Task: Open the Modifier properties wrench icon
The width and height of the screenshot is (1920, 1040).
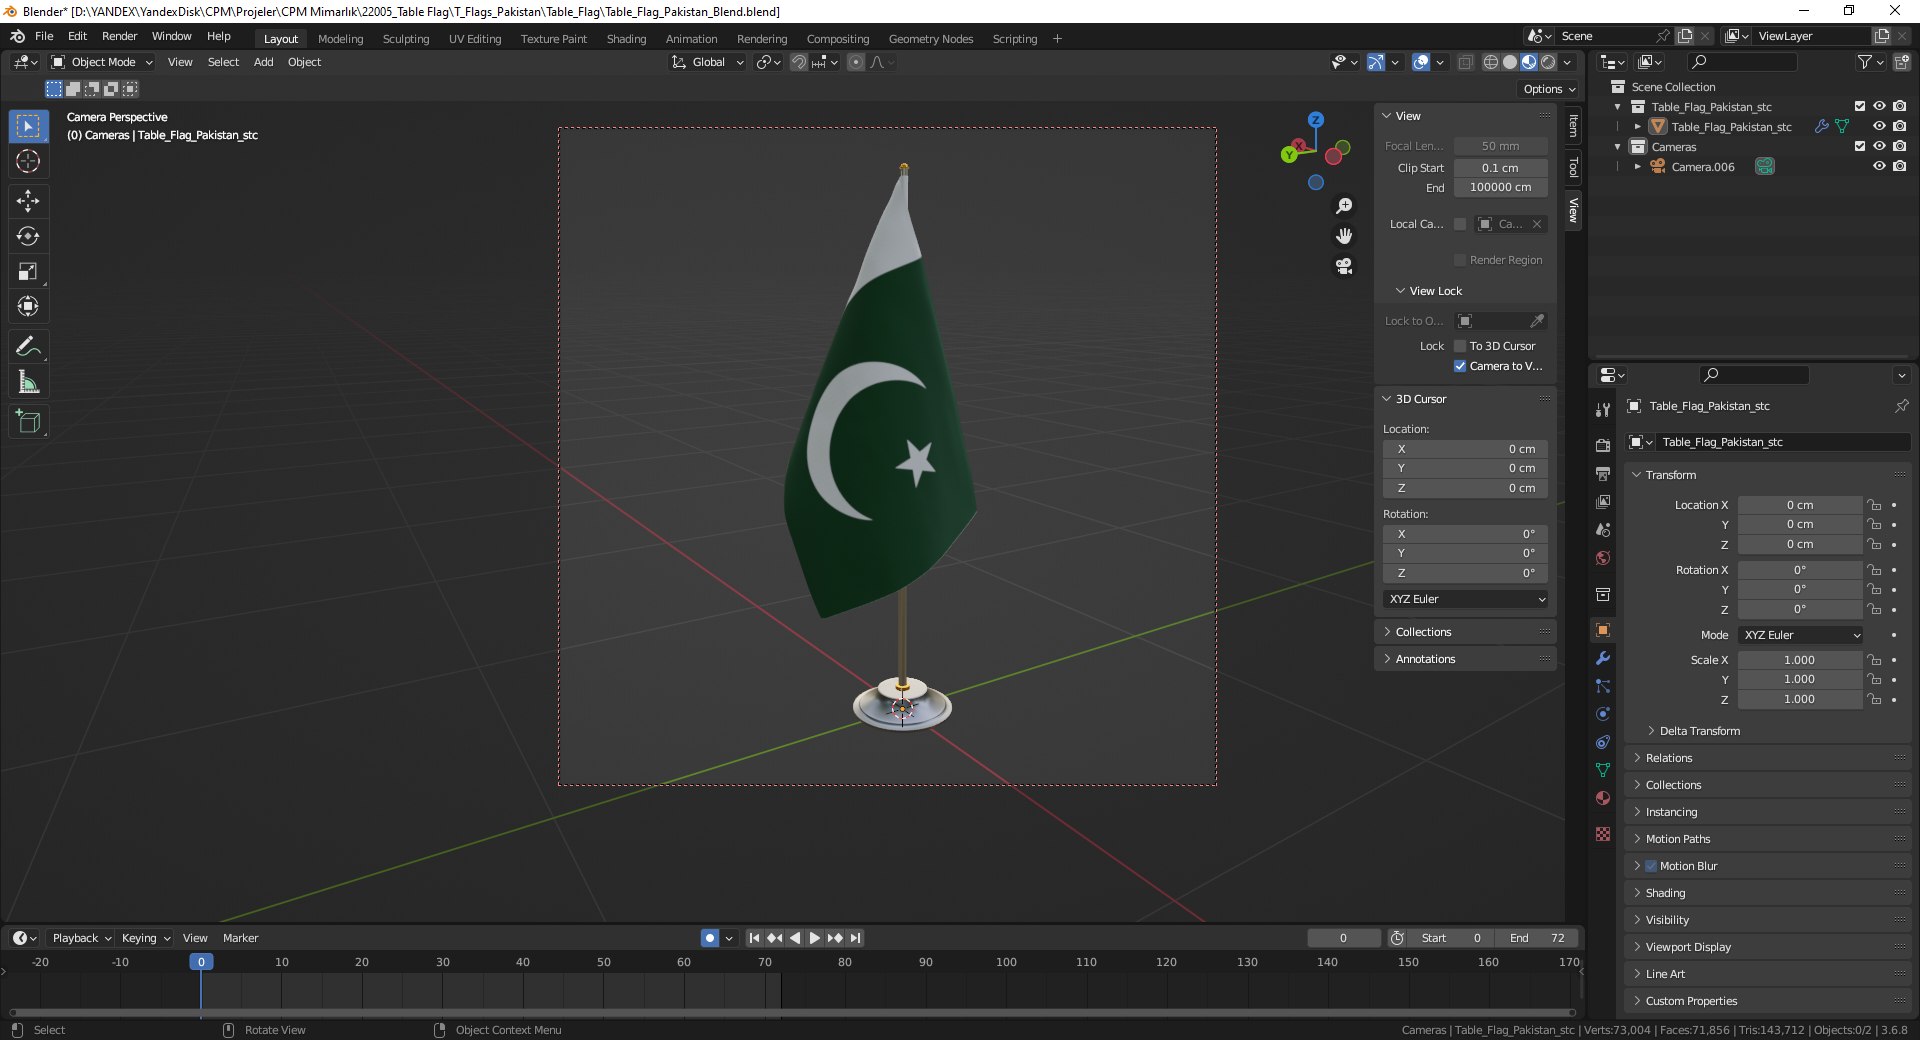Action: (1603, 658)
